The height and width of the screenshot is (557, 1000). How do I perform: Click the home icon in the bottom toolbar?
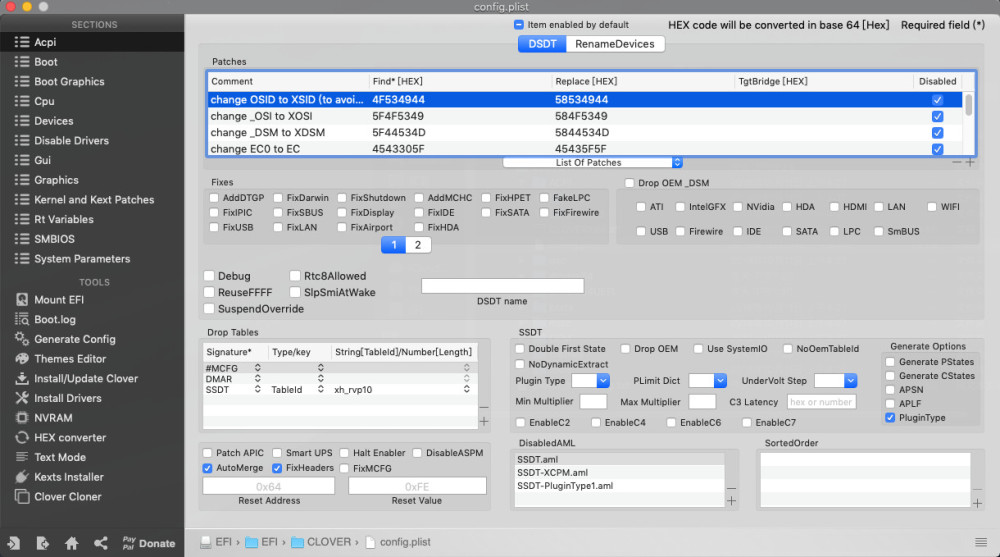click(x=72, y=543)
